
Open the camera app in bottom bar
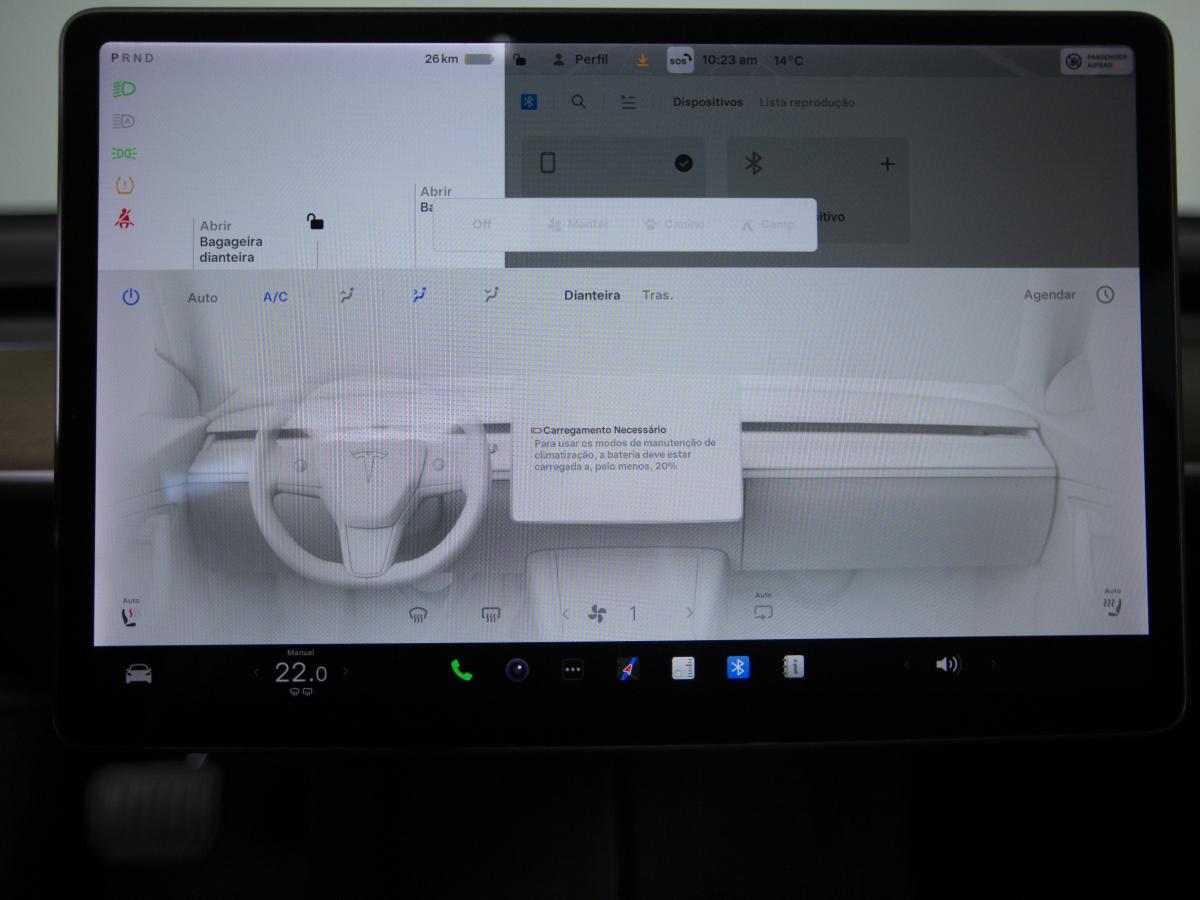pyautogui.click(x=517, y=670)
